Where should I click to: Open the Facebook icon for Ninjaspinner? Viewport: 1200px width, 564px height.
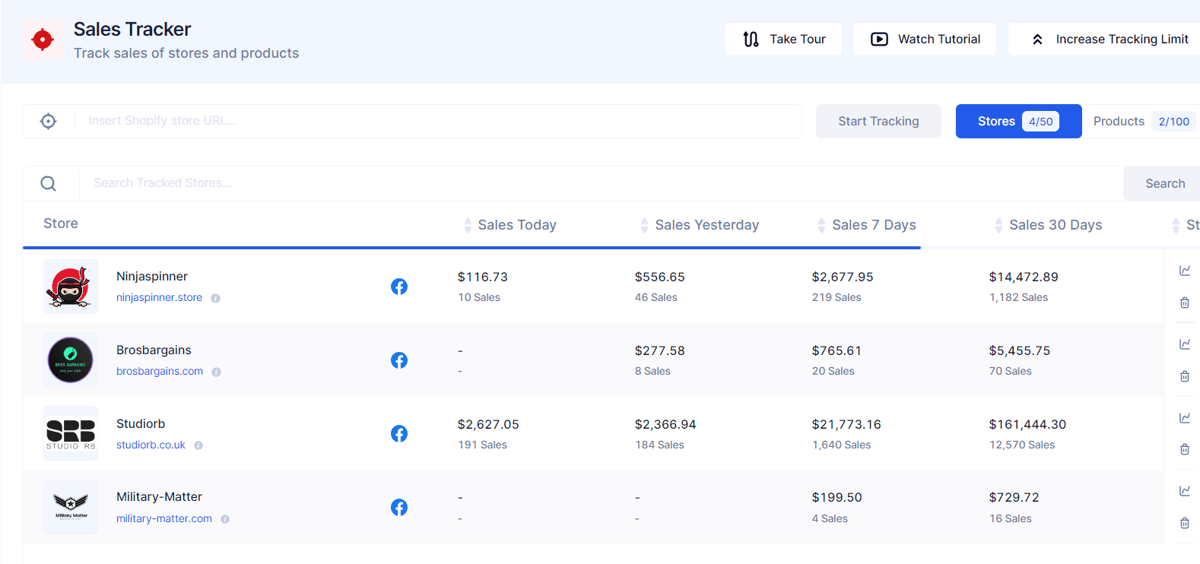click(399, 287)
